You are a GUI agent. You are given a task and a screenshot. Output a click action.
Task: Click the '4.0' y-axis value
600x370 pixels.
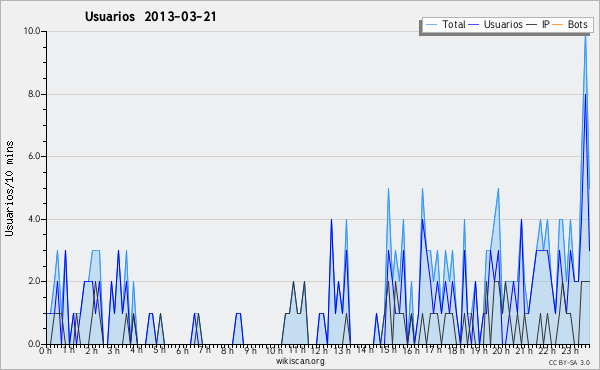click(34, 219)
